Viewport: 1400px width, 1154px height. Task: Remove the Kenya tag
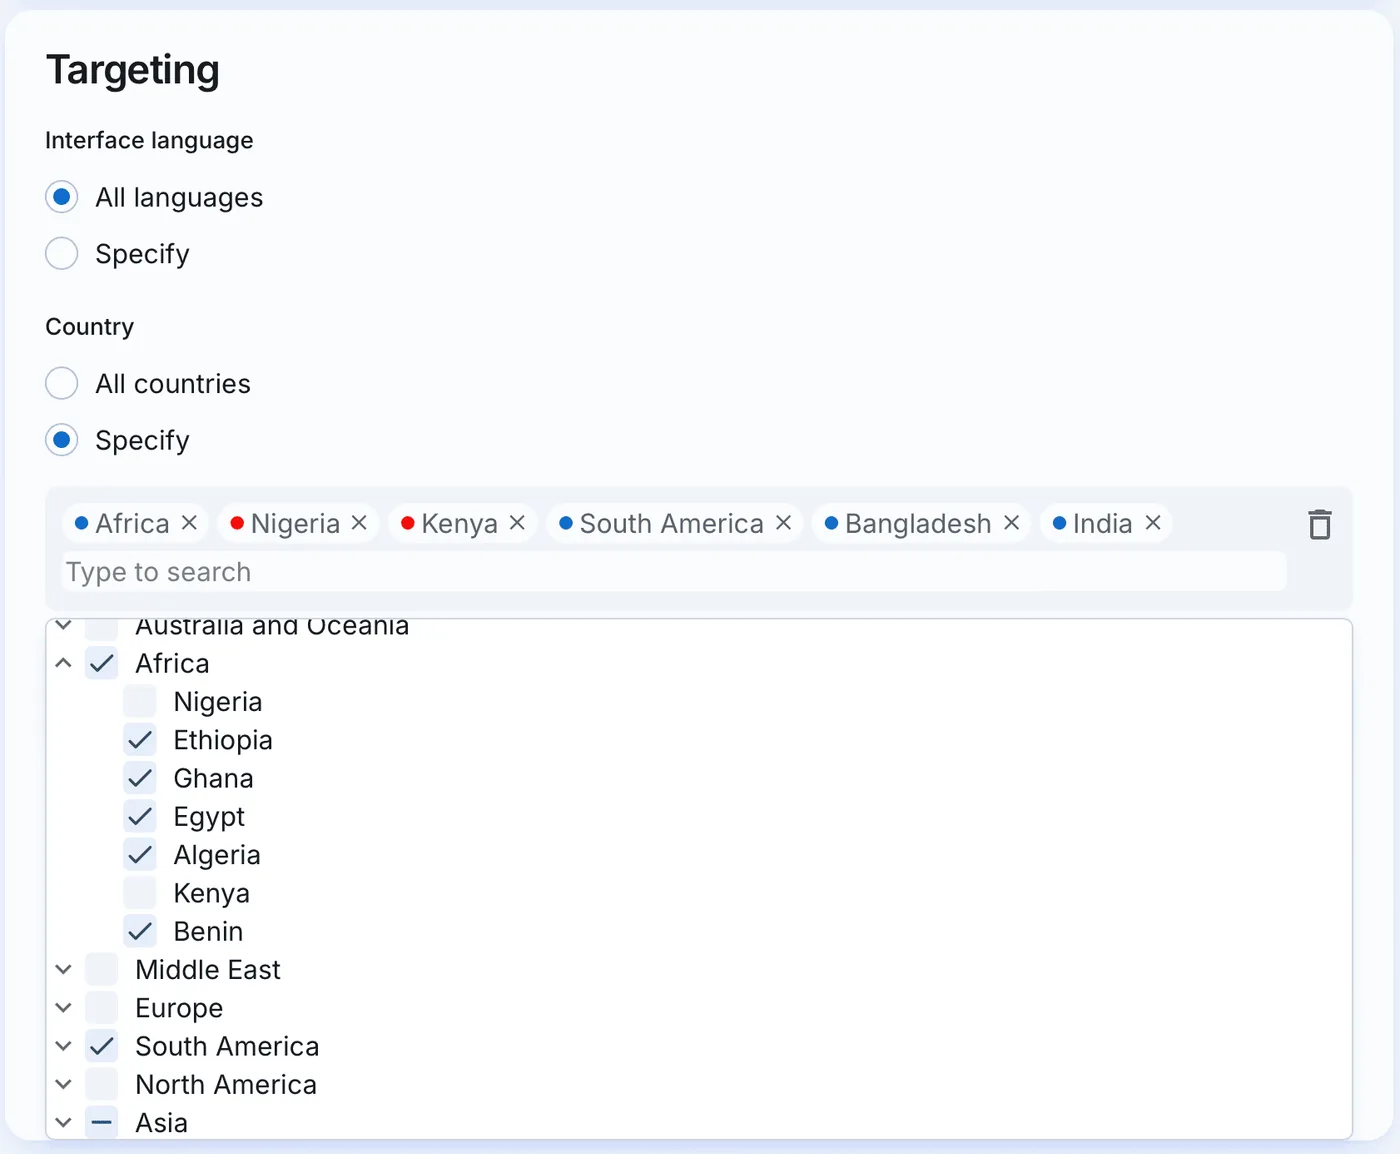[517, 523]
